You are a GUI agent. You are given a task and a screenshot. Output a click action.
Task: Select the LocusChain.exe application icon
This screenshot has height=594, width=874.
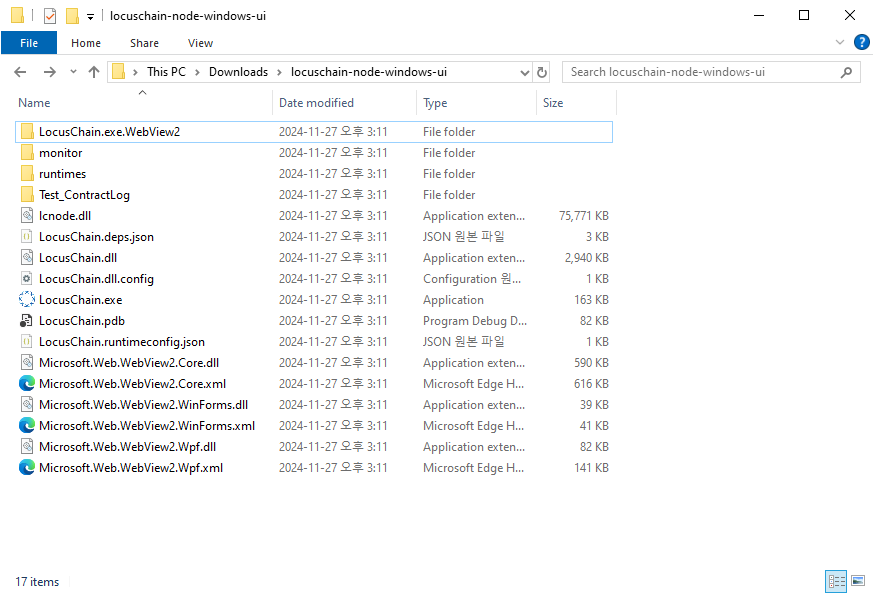pos(27,300)
